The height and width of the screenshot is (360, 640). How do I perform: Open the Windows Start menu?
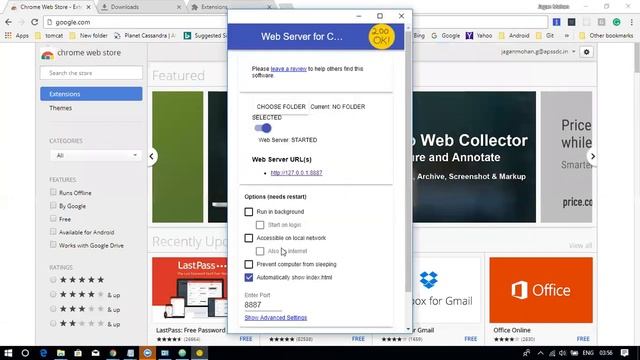click(x=8, y=353)
